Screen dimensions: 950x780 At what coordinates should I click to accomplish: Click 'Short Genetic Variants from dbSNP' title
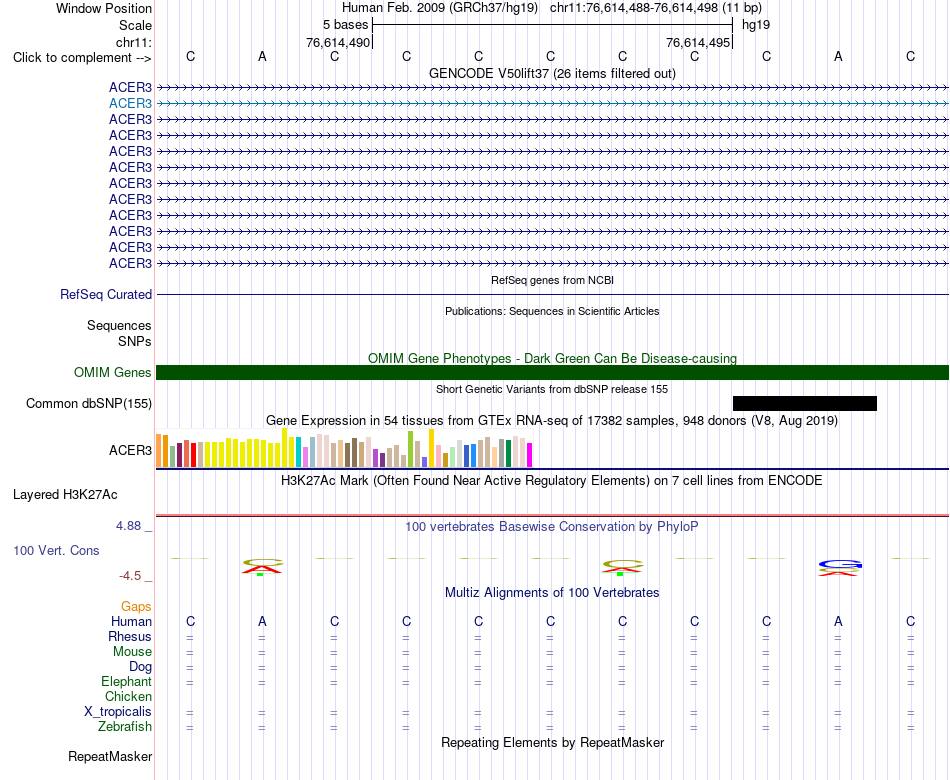pyautogui.click(x=552, y=389)
